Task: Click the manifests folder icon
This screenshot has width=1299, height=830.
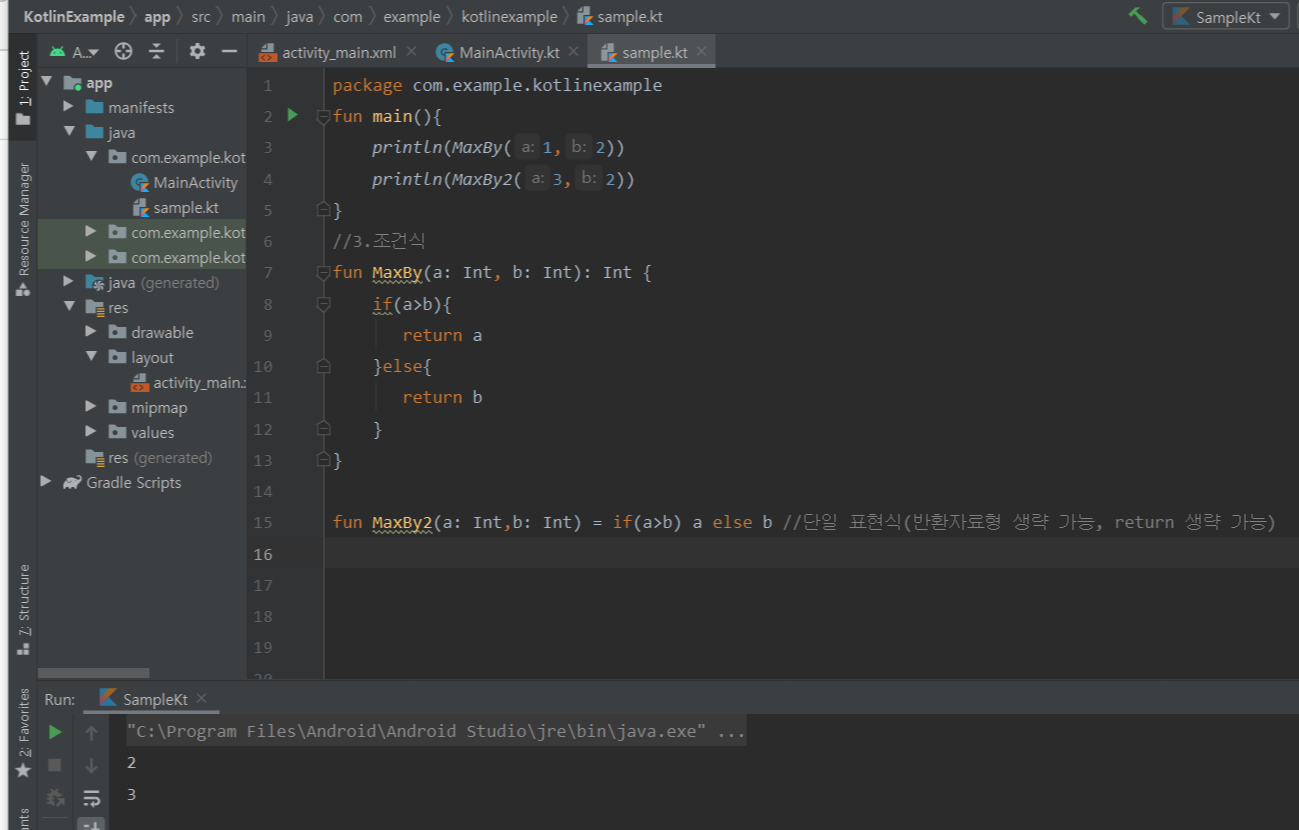Action: pos(95,108)
